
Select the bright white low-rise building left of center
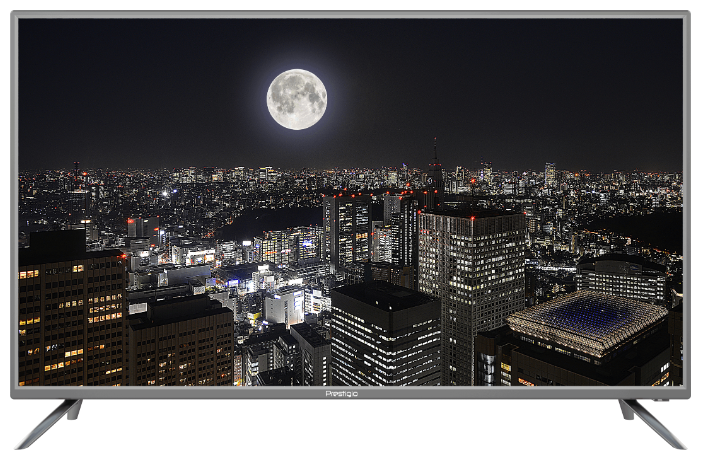(285, 306)
